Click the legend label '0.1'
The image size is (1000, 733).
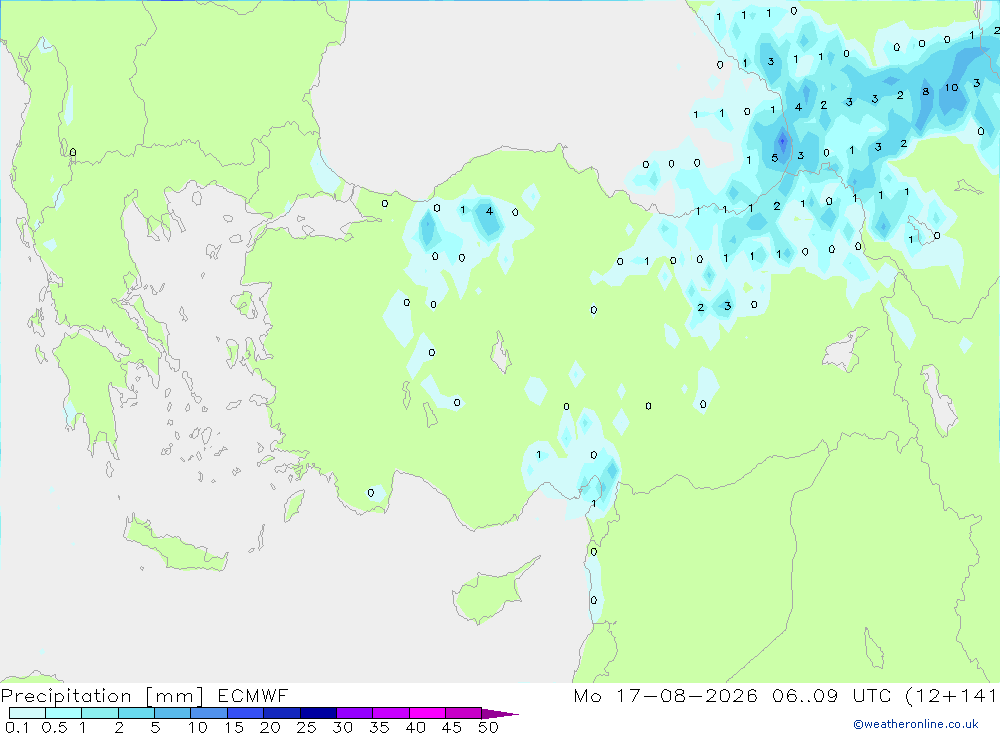coord(17,727)
